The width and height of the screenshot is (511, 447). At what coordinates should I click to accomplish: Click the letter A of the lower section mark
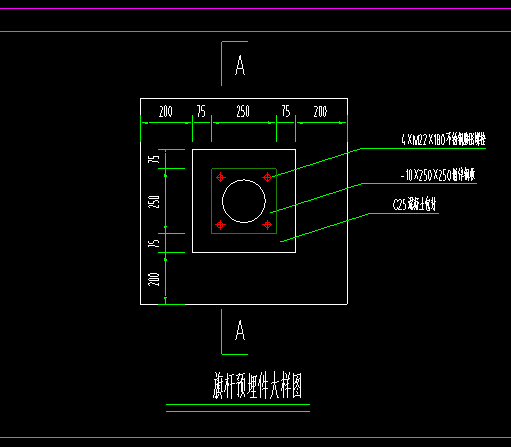tap(240, 330)
